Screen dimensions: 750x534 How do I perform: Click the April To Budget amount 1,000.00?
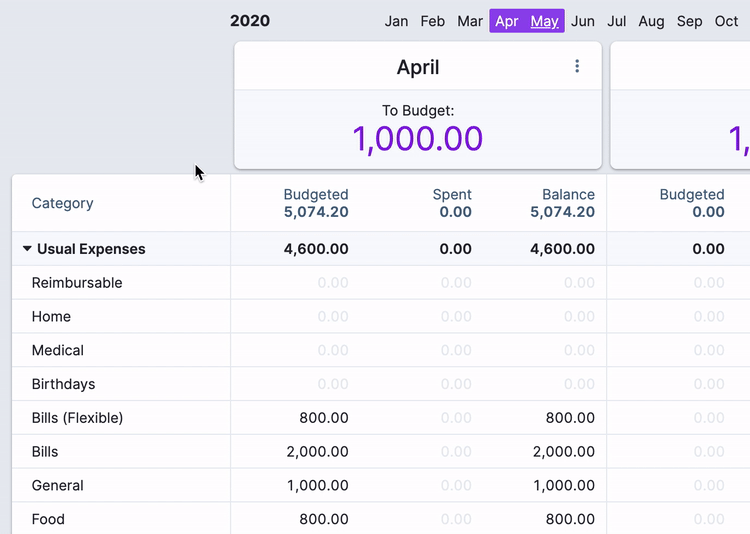[418, 139]
